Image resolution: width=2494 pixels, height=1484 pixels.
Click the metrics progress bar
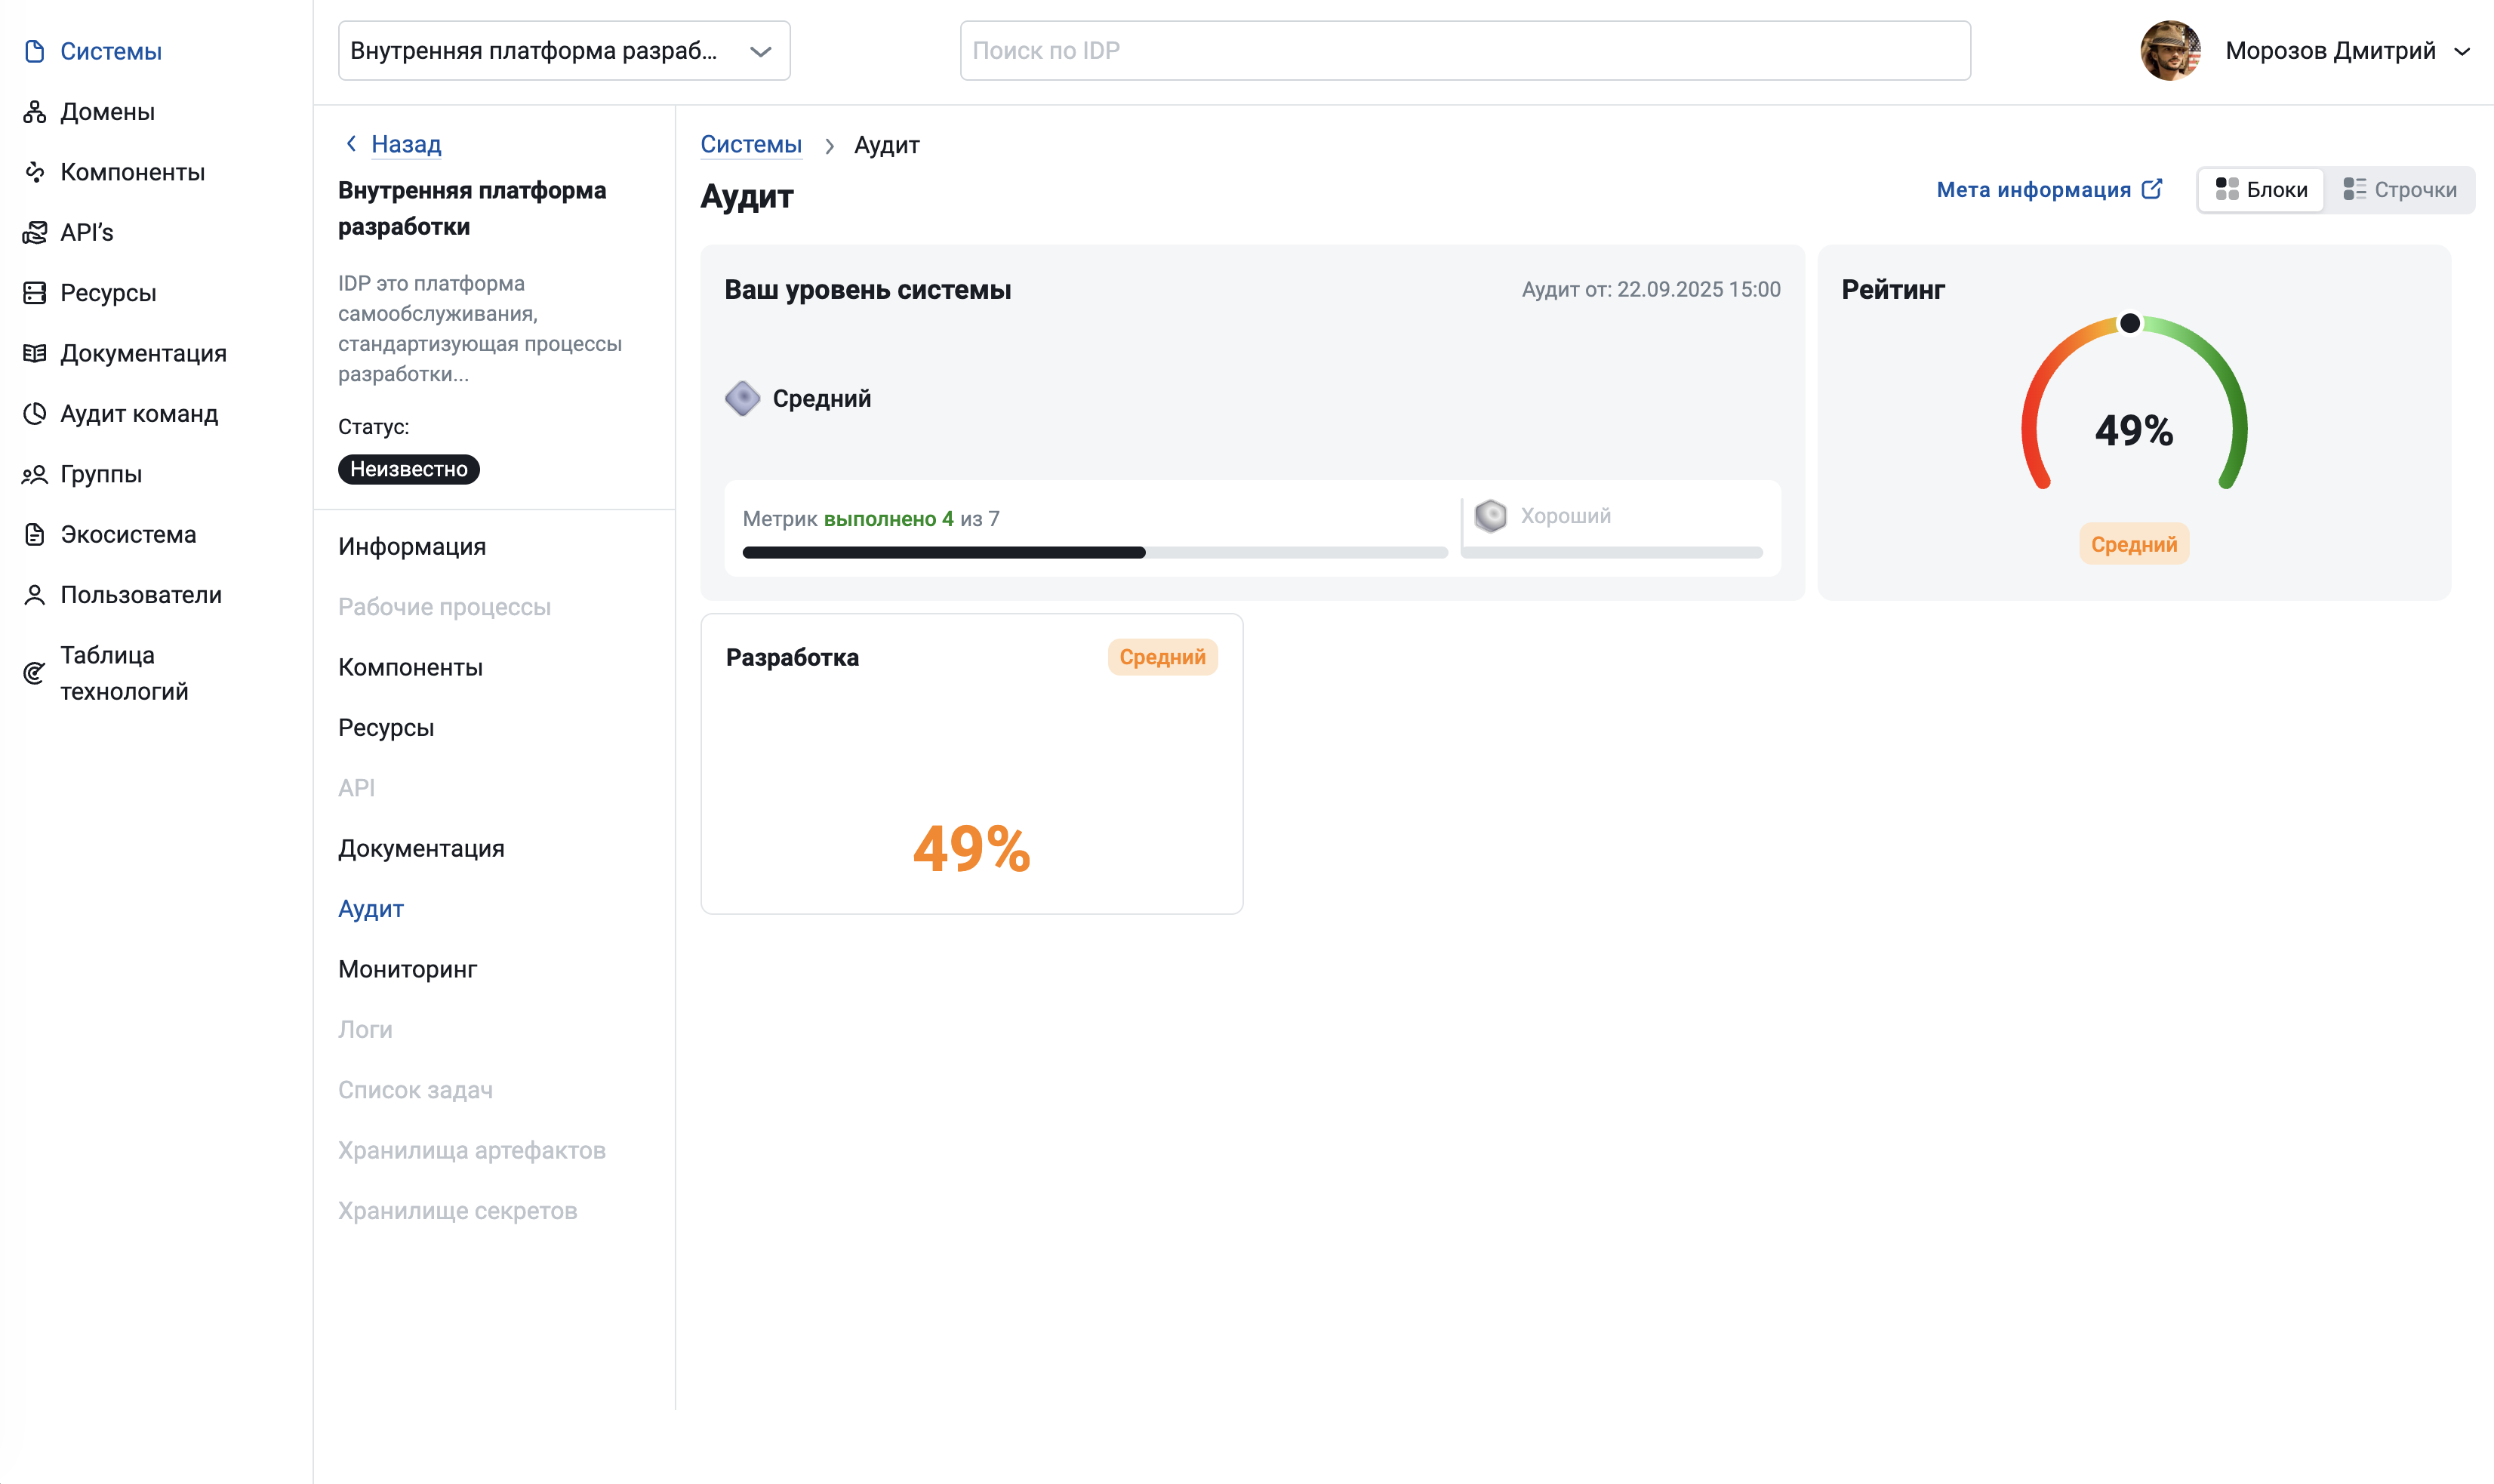(1094, 552)
